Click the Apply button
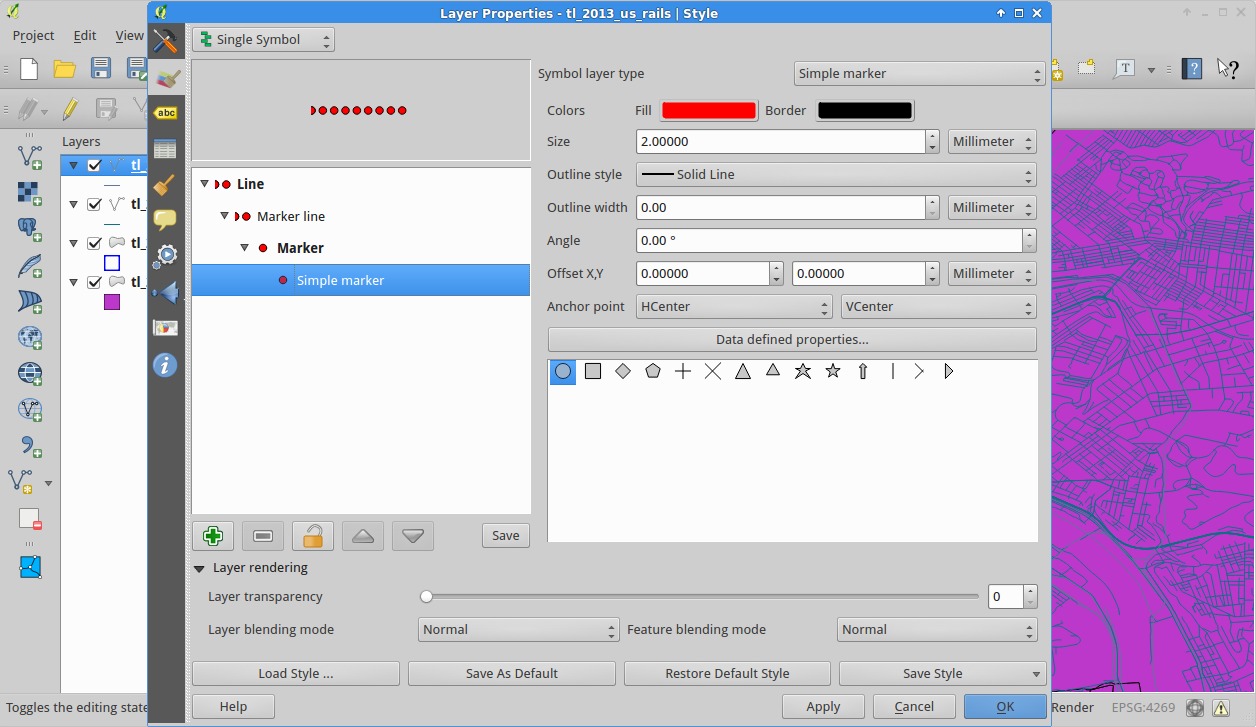Screen dimensions: 1256x727 (x=823, y=706)
